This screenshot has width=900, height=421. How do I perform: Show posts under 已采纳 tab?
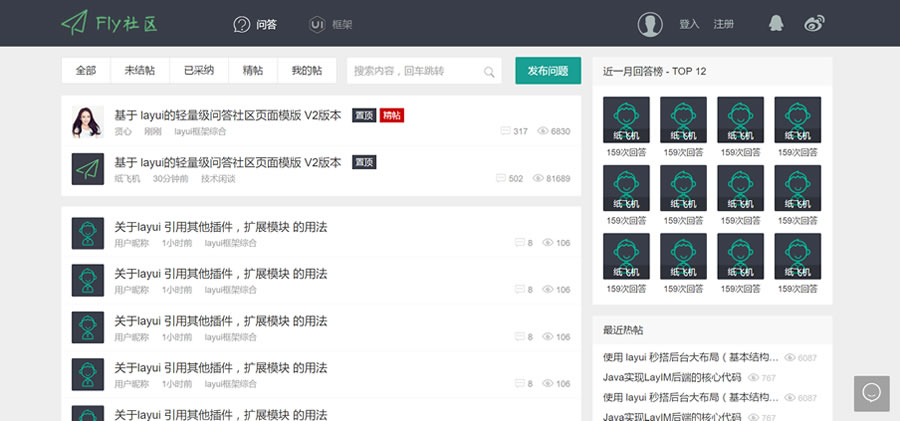tap(198, 71)
